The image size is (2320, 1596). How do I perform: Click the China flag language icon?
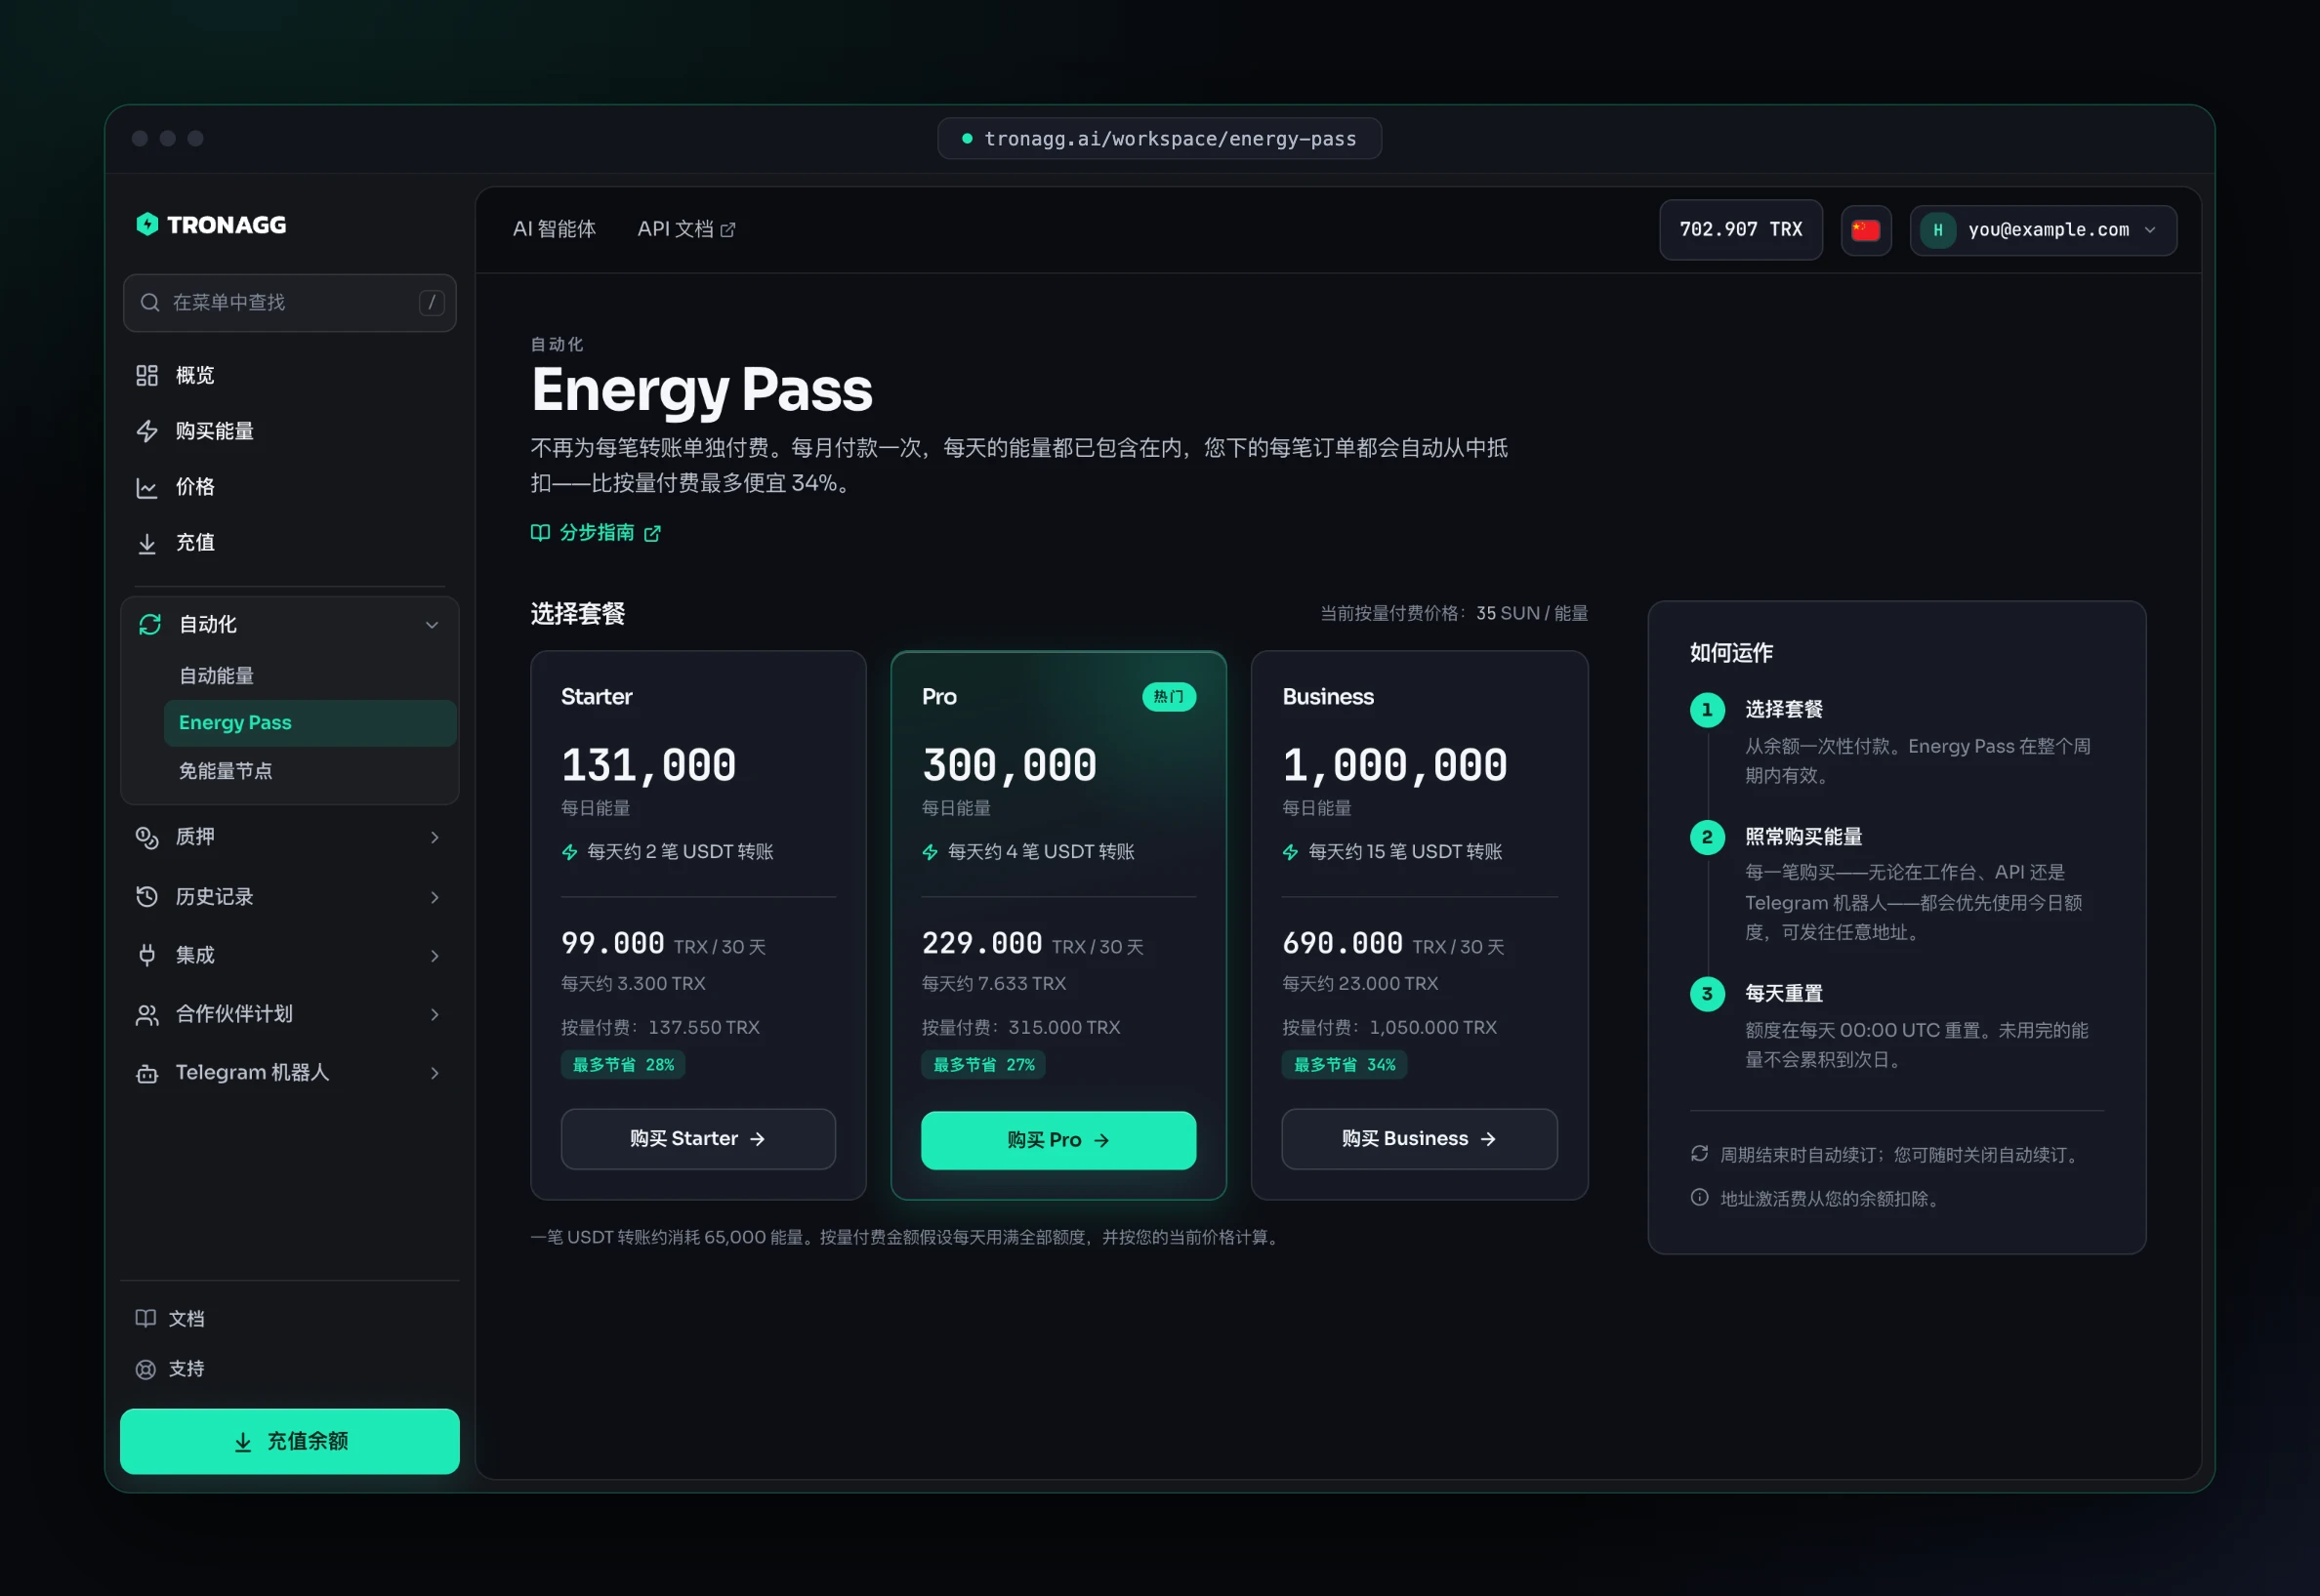click(x=1866, y=230)
